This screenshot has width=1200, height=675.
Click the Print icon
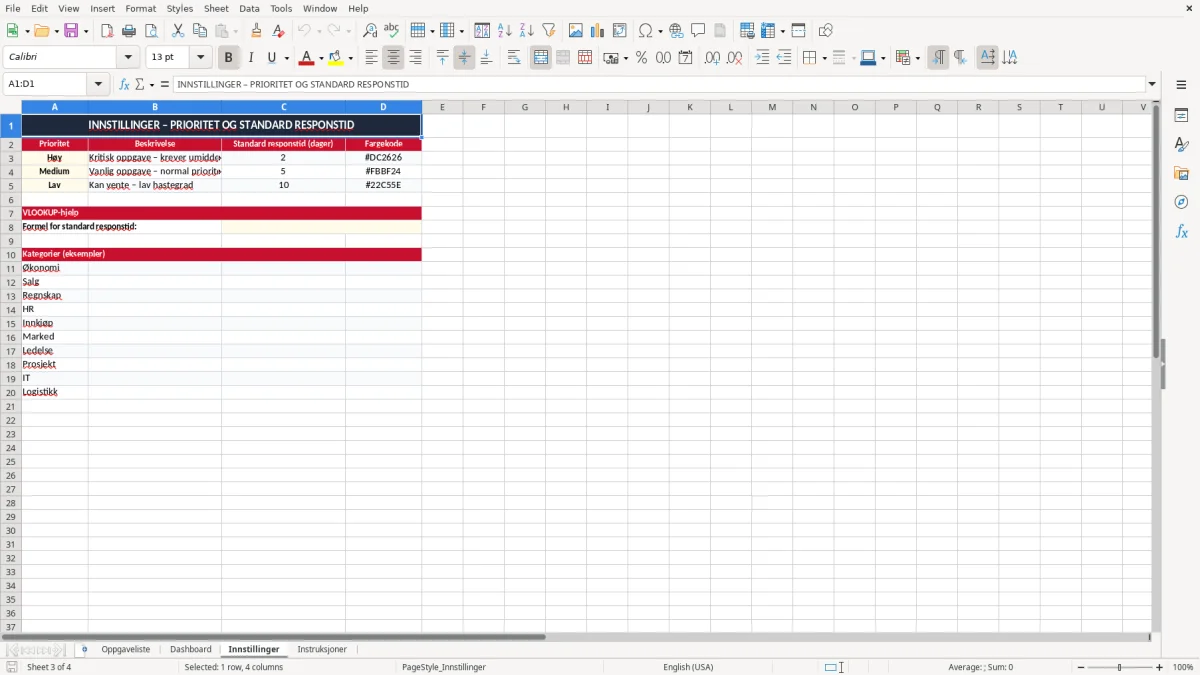tap(129, 31)
